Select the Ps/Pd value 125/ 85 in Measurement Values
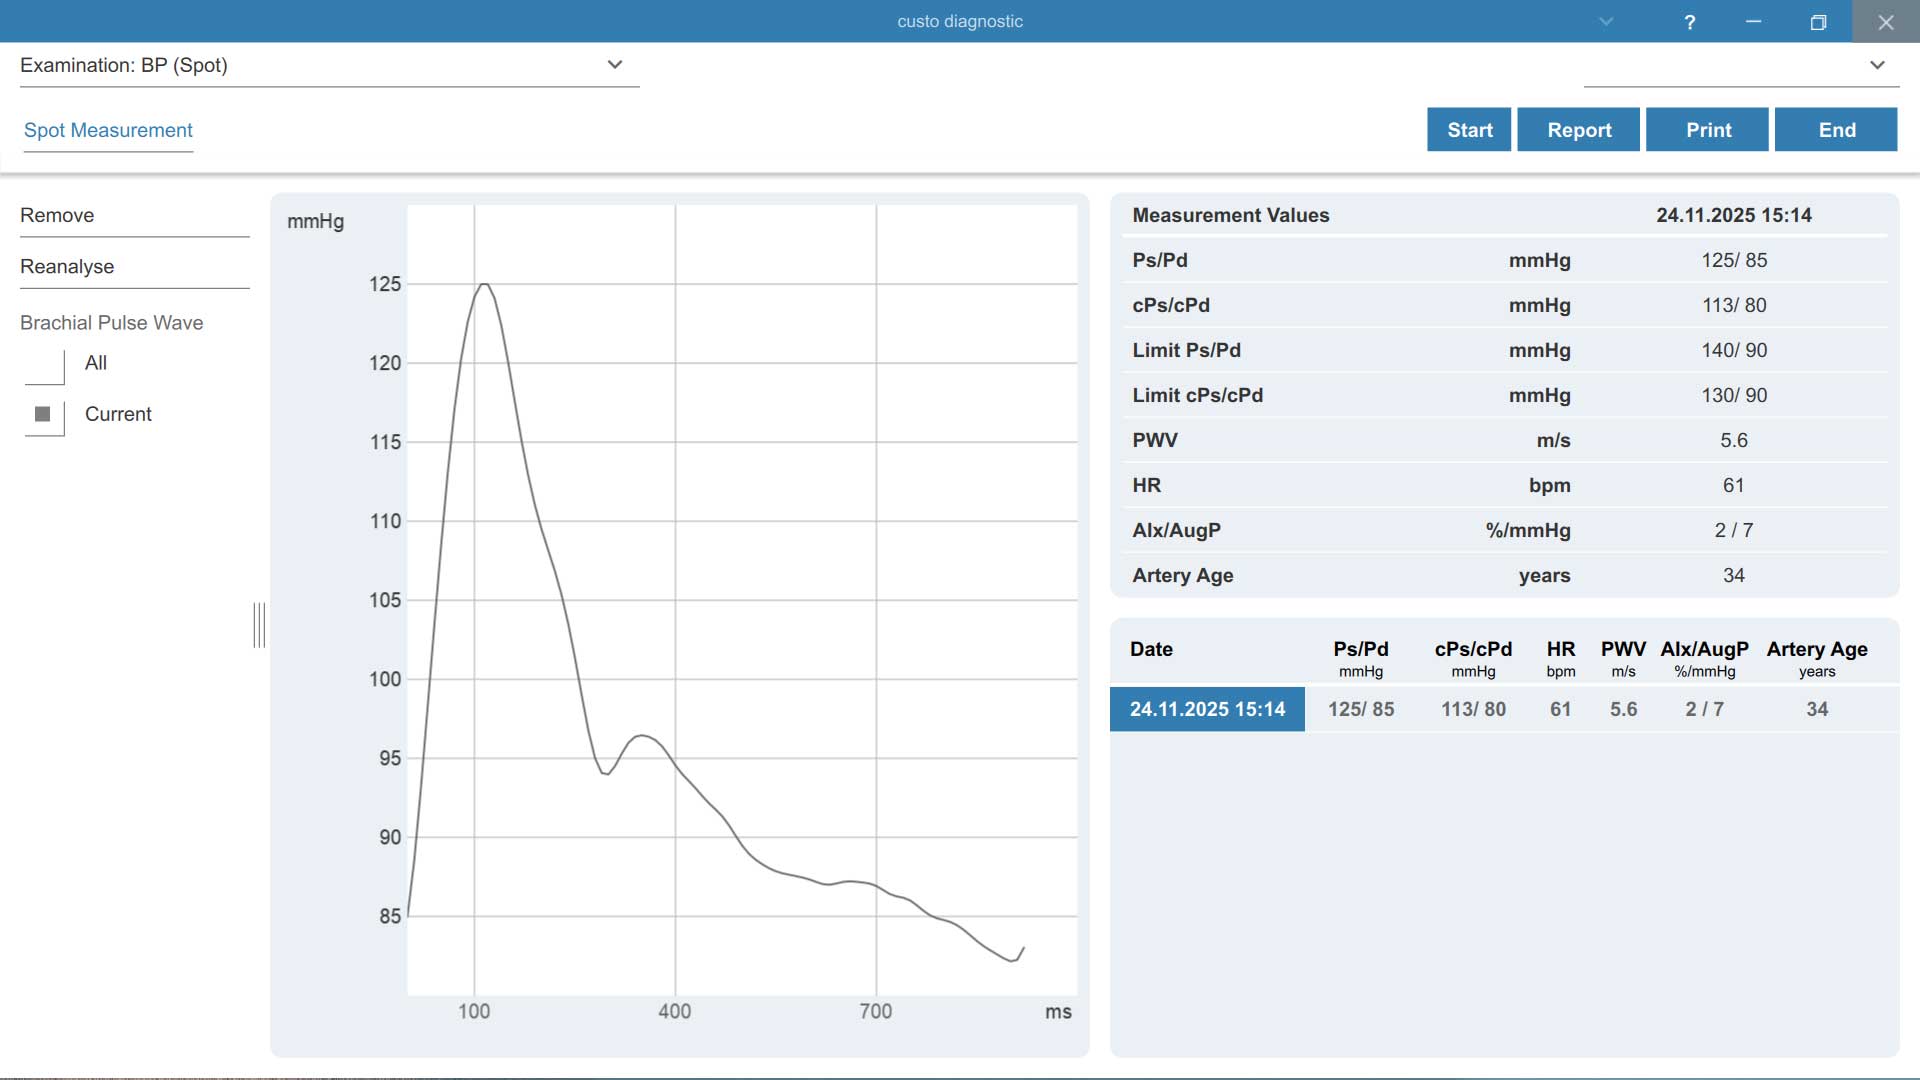Screen dimensions: 1920x1080 click(x=1734, y=260)
